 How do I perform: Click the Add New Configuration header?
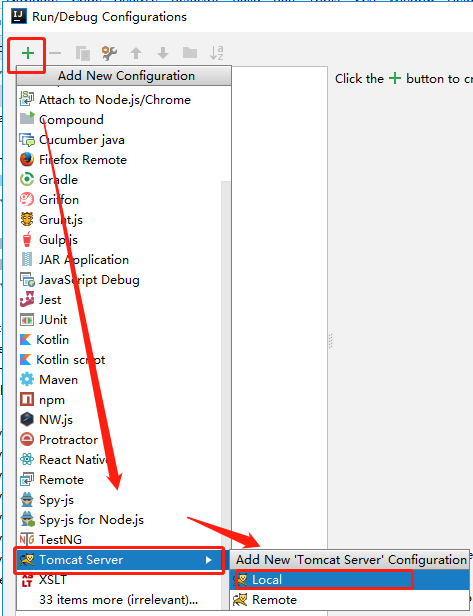click(126, 75)
